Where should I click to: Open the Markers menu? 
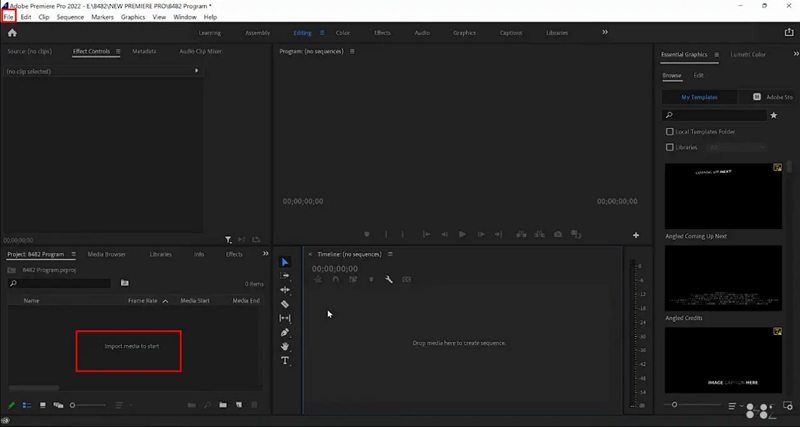click(102, 17)
